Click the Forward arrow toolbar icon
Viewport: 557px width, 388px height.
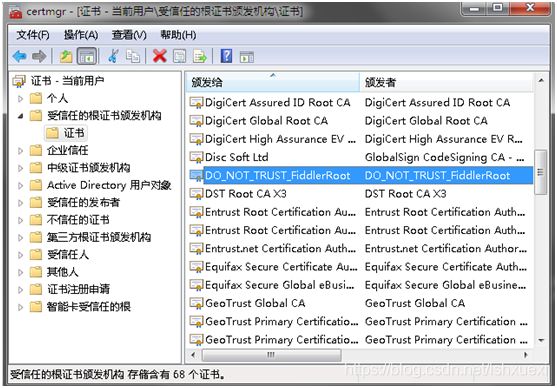click(x=39, y=56)
